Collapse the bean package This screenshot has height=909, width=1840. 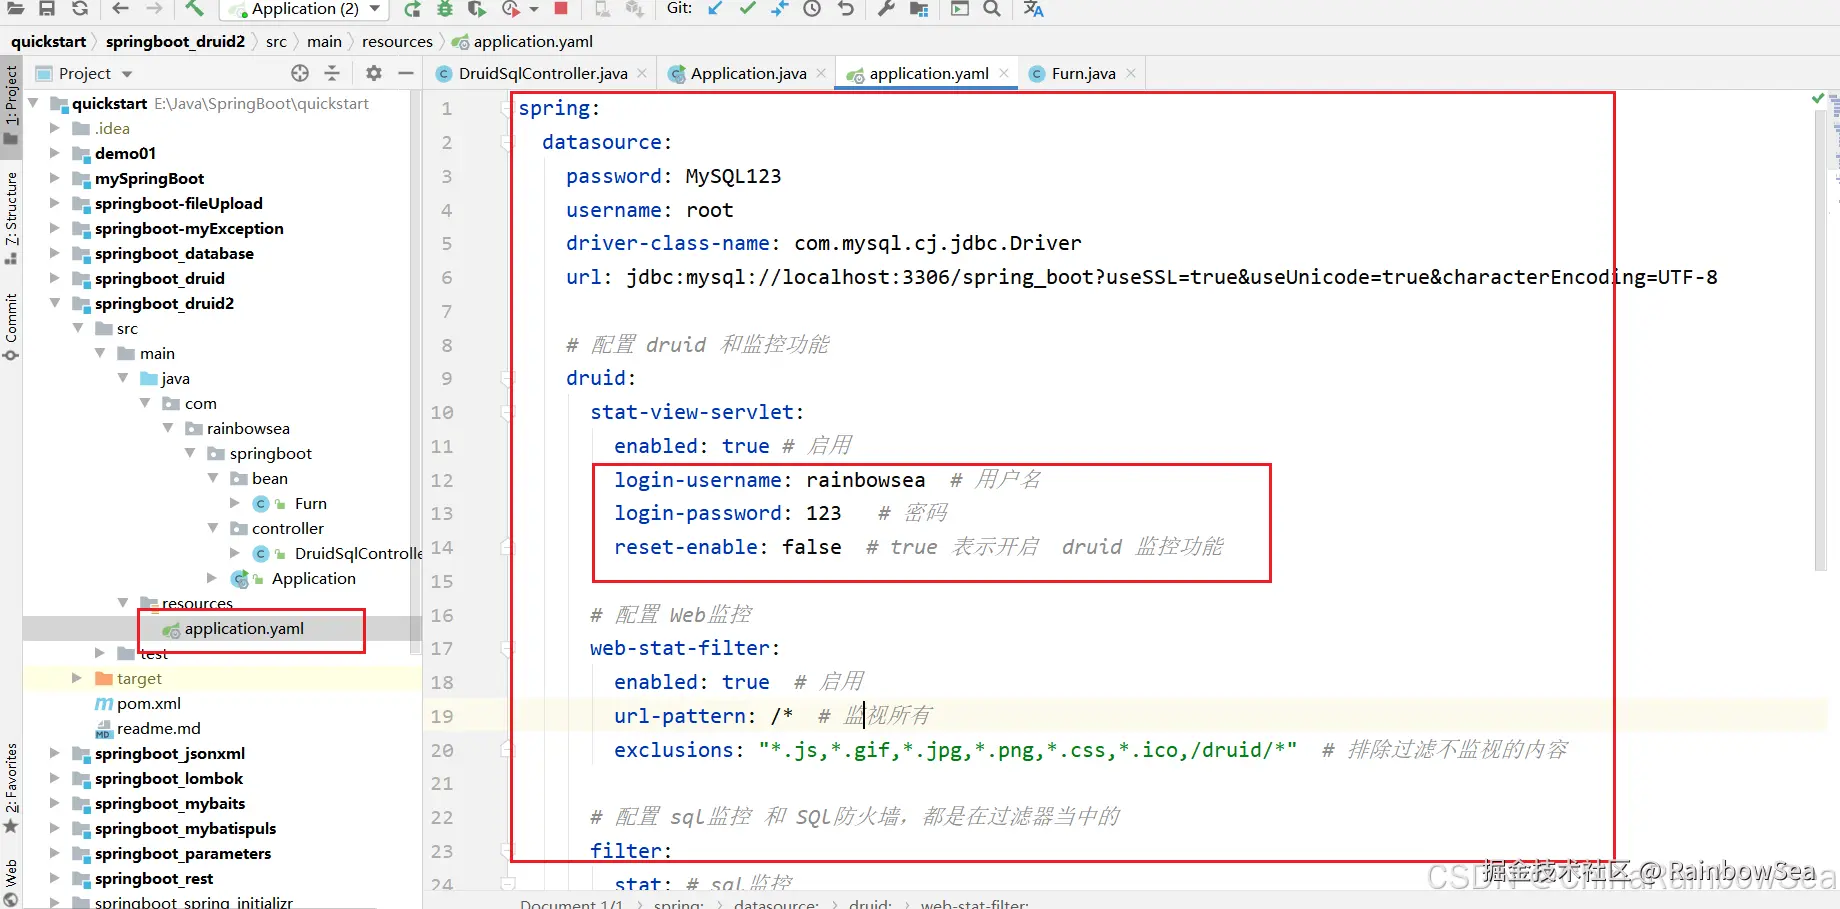pyautogui.click(x=213, y=478)
